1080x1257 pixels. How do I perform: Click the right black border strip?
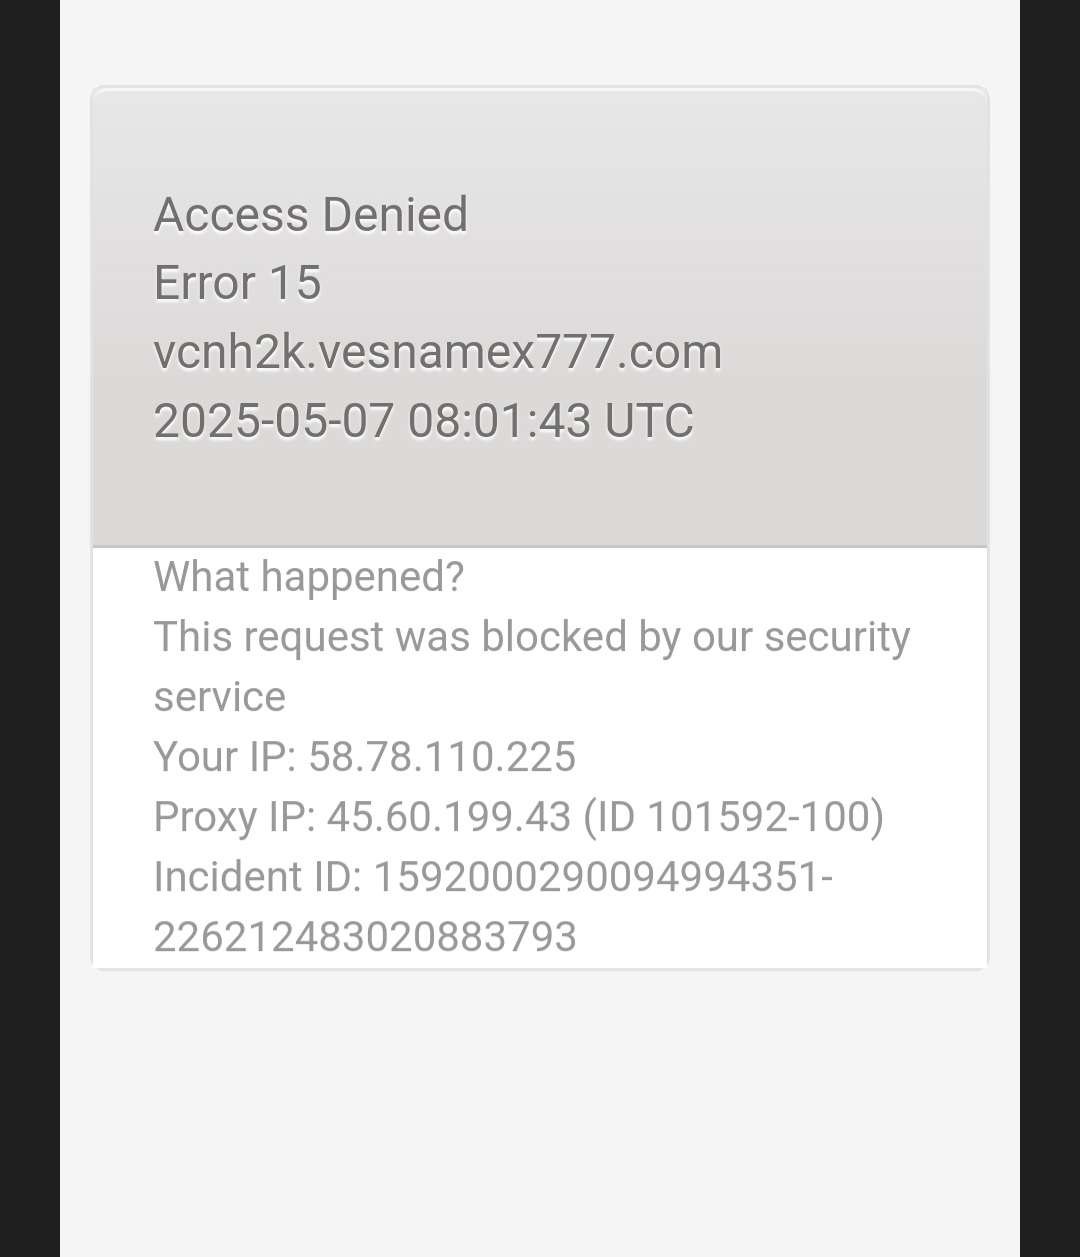[1050, 628]
